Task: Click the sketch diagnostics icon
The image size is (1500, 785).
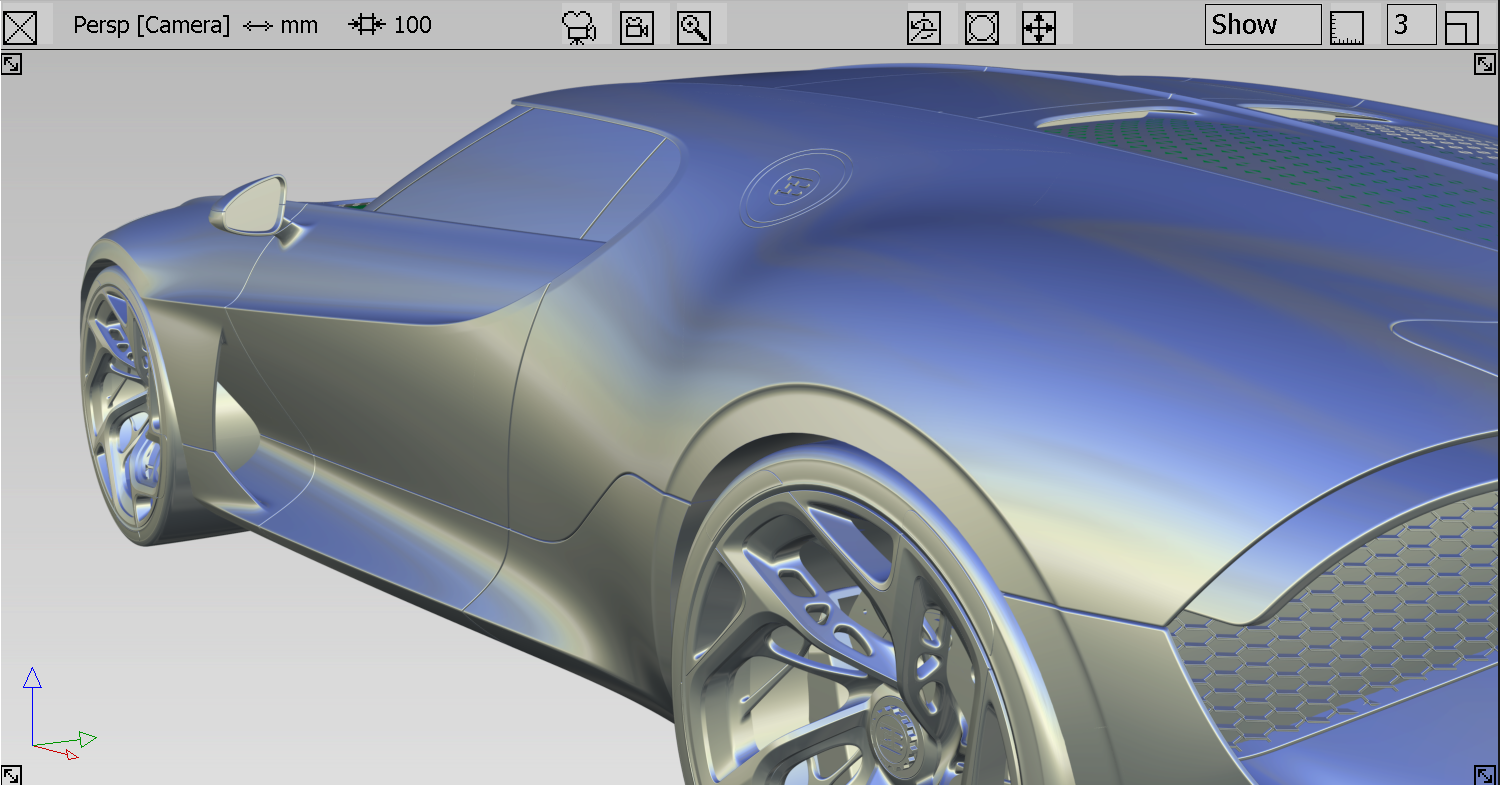Action: tap(923, 28)
